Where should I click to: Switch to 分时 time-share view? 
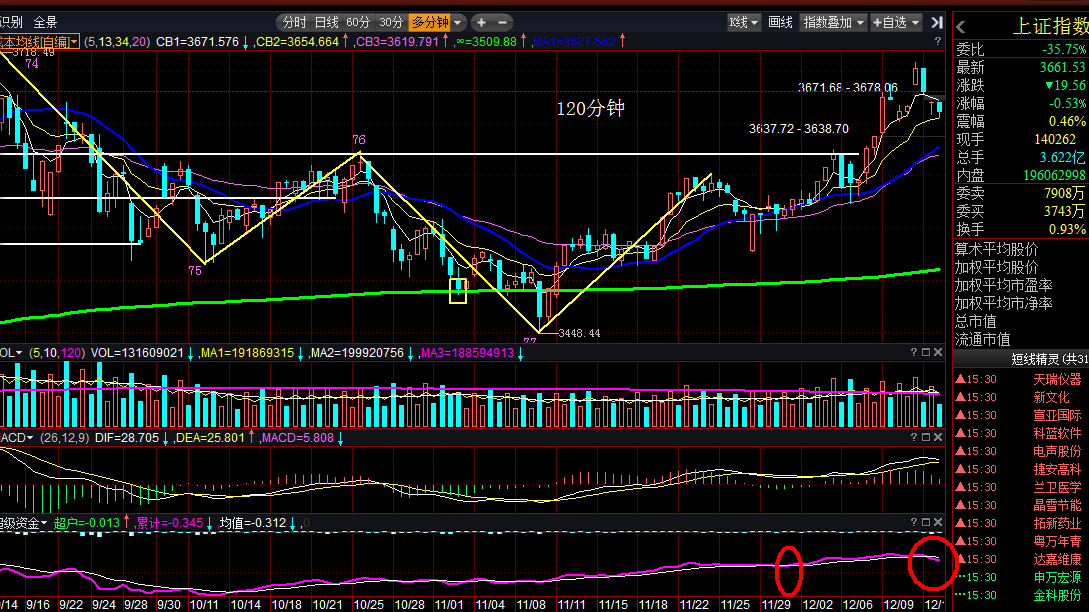(x=294, y=22)
